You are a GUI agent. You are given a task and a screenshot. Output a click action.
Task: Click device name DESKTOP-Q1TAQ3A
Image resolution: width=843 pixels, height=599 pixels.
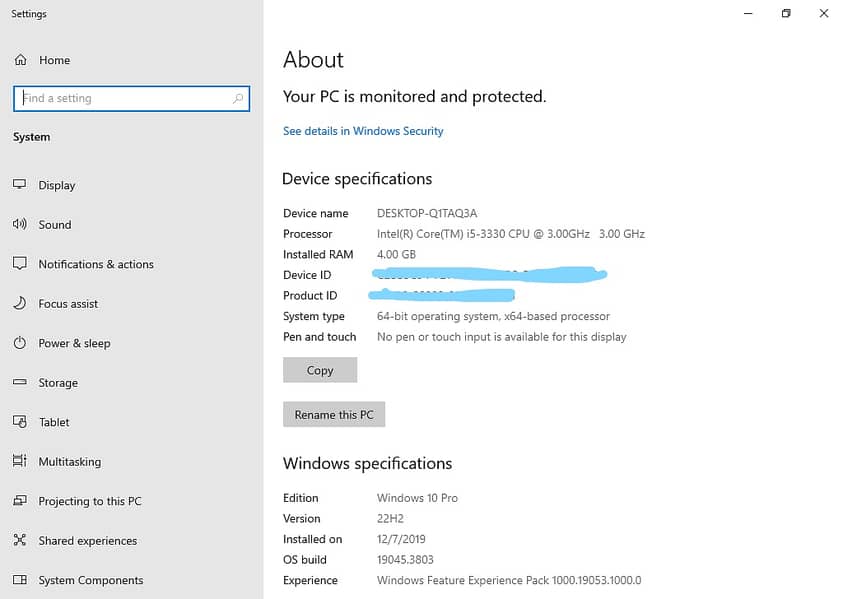(x=427, y=213)
